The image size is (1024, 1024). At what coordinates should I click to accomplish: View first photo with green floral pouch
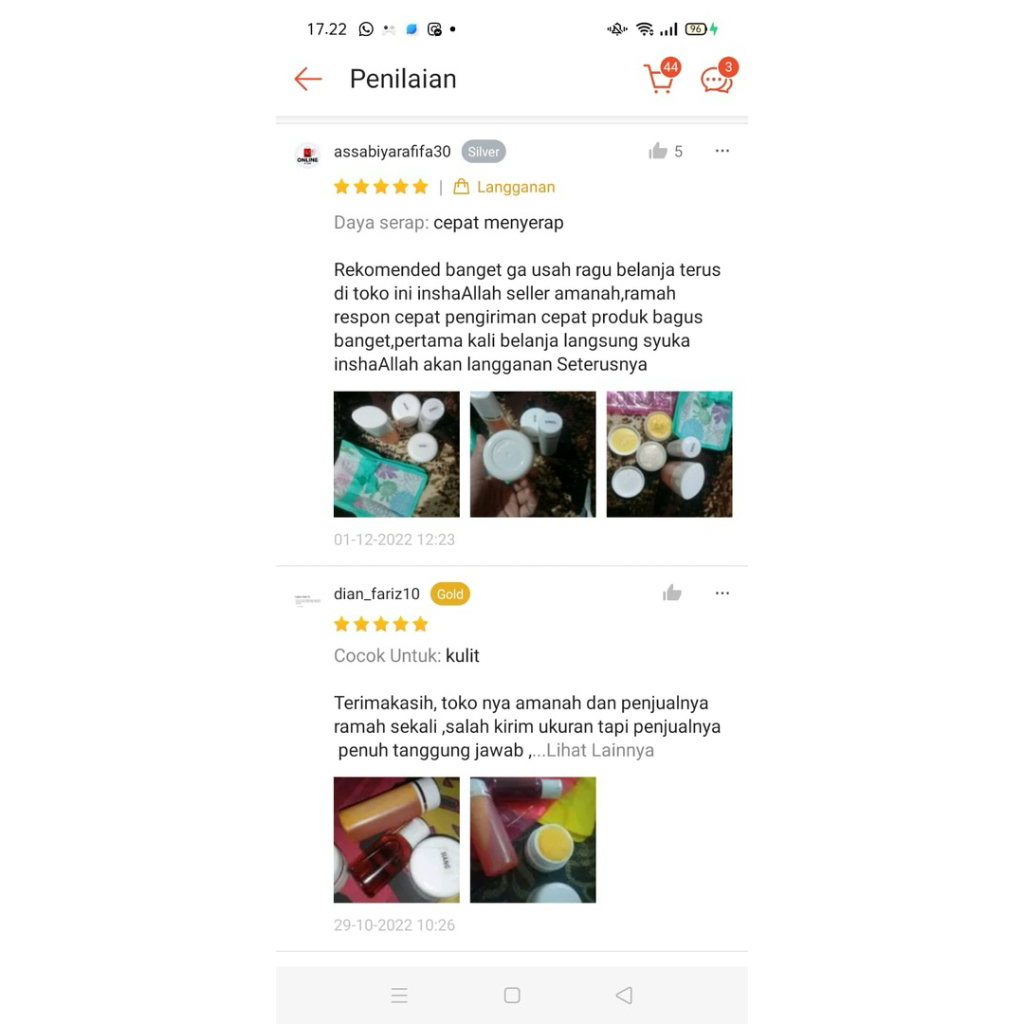coord(396,455)
